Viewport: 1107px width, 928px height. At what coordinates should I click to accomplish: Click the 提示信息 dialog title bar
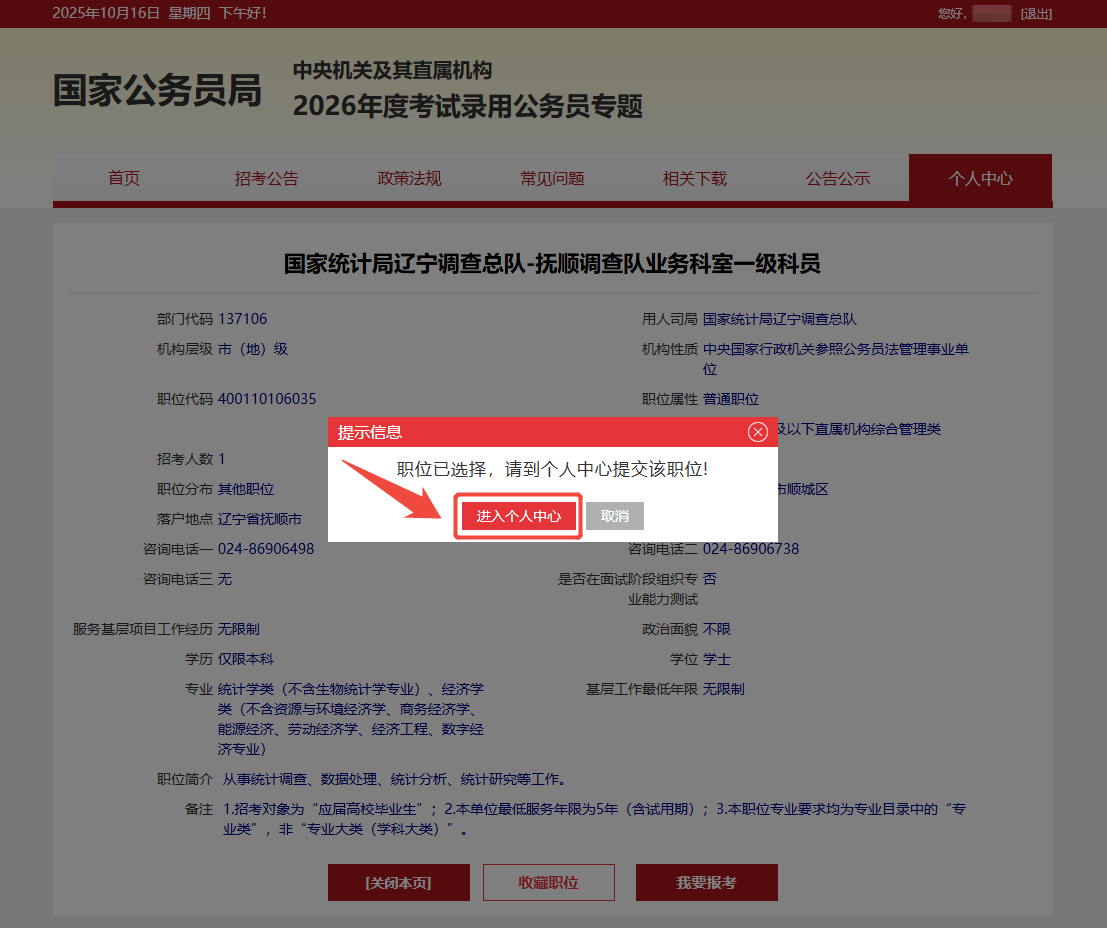point(540,432)
